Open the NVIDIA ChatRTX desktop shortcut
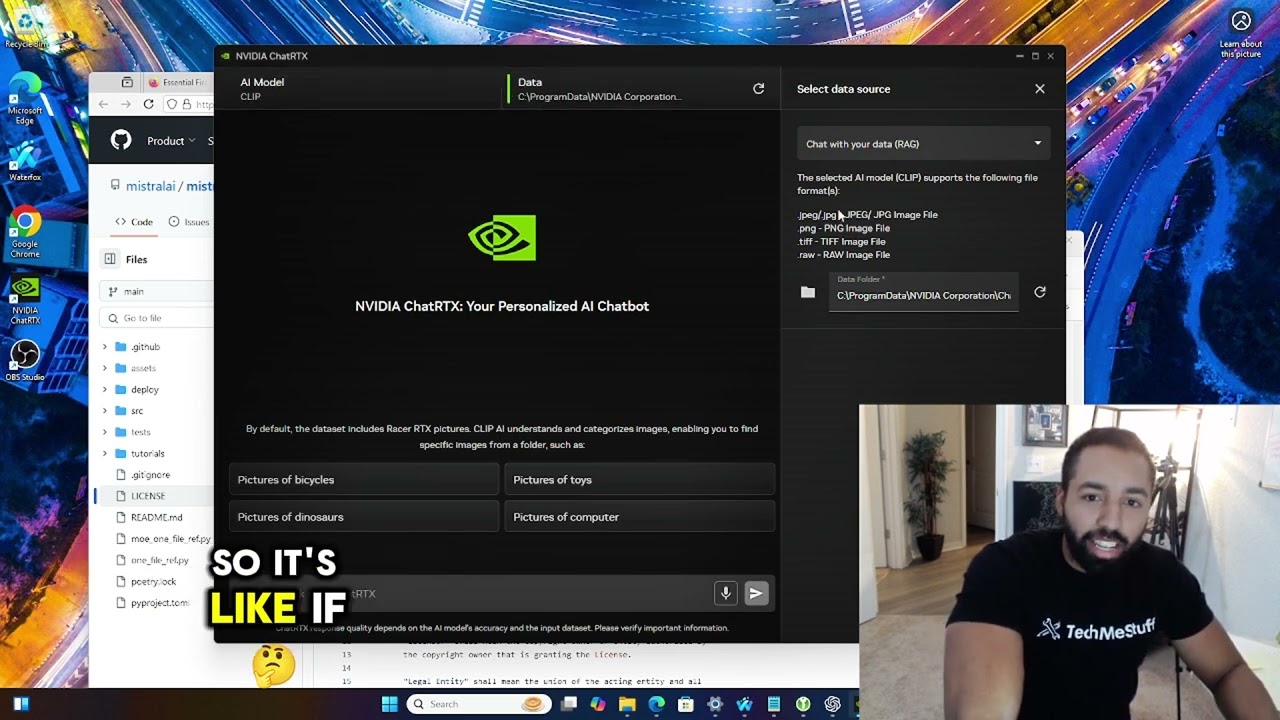 click(x=25, y=300)
